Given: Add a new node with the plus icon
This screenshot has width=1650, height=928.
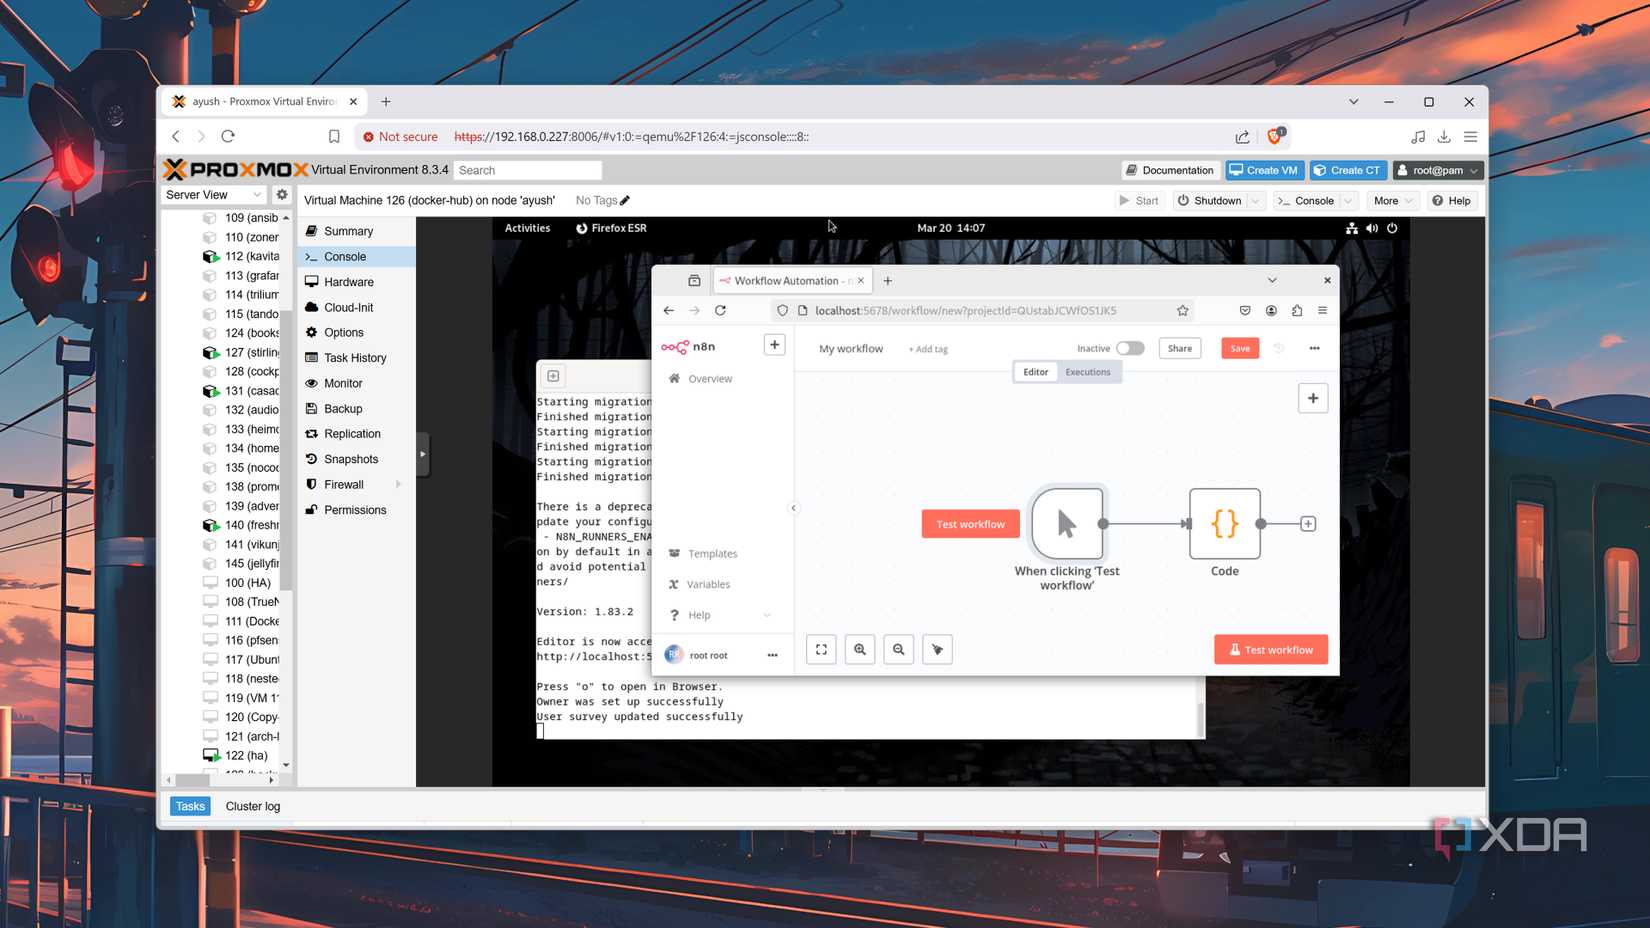Looking at the screenshot, I should coord(1312,398).
